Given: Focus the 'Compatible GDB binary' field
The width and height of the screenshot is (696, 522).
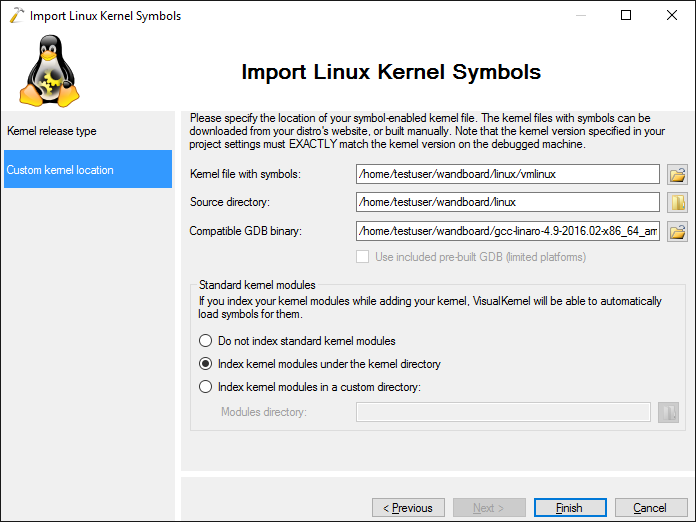Looking at the screenshot, I should coord(508,231).
